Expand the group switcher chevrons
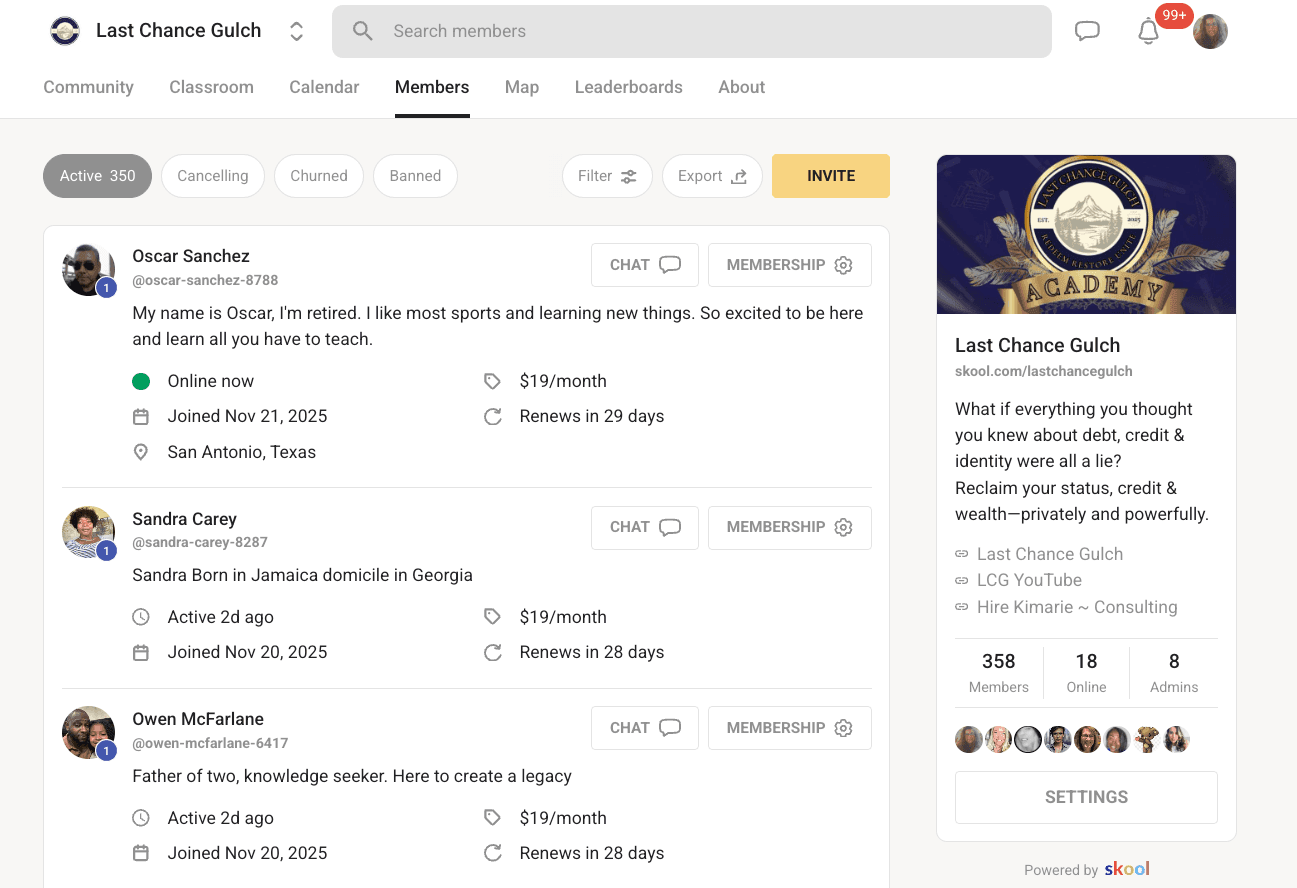Viewport: 1297px width, 888px height. coord(296,31)
